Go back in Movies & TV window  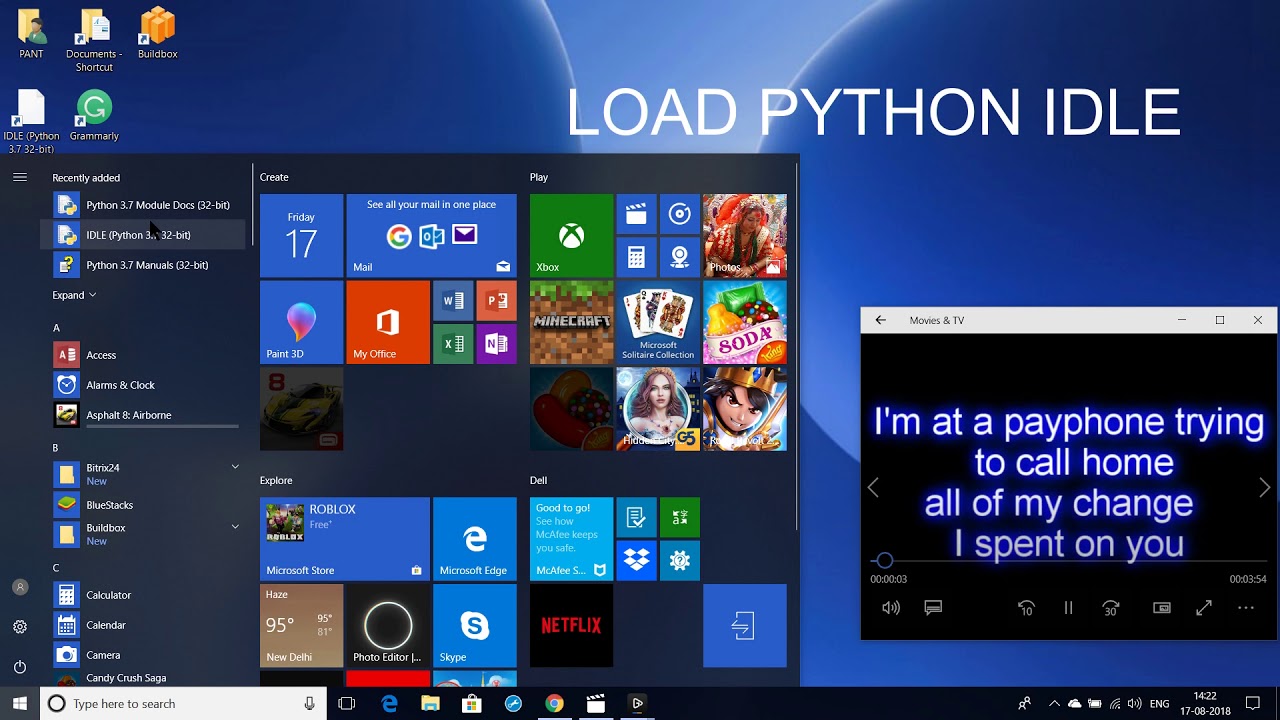[x=880, y=320]
